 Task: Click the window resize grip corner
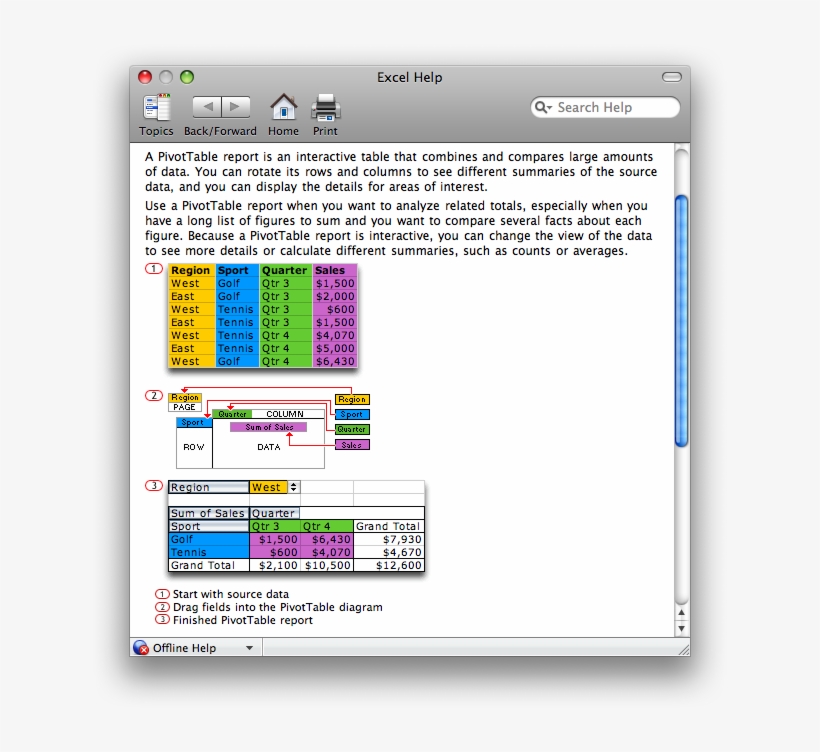(684, 650)
